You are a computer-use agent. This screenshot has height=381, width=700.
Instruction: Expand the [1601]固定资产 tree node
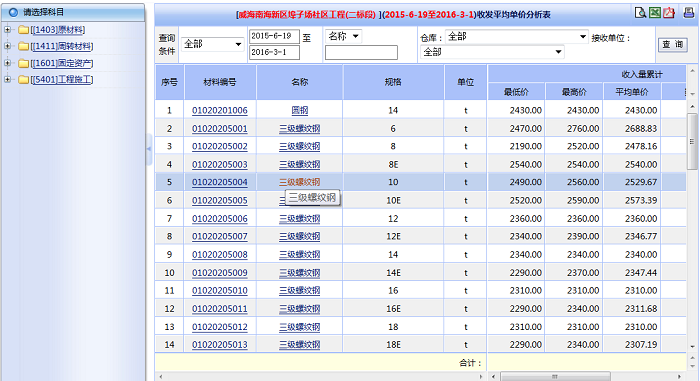7,63
